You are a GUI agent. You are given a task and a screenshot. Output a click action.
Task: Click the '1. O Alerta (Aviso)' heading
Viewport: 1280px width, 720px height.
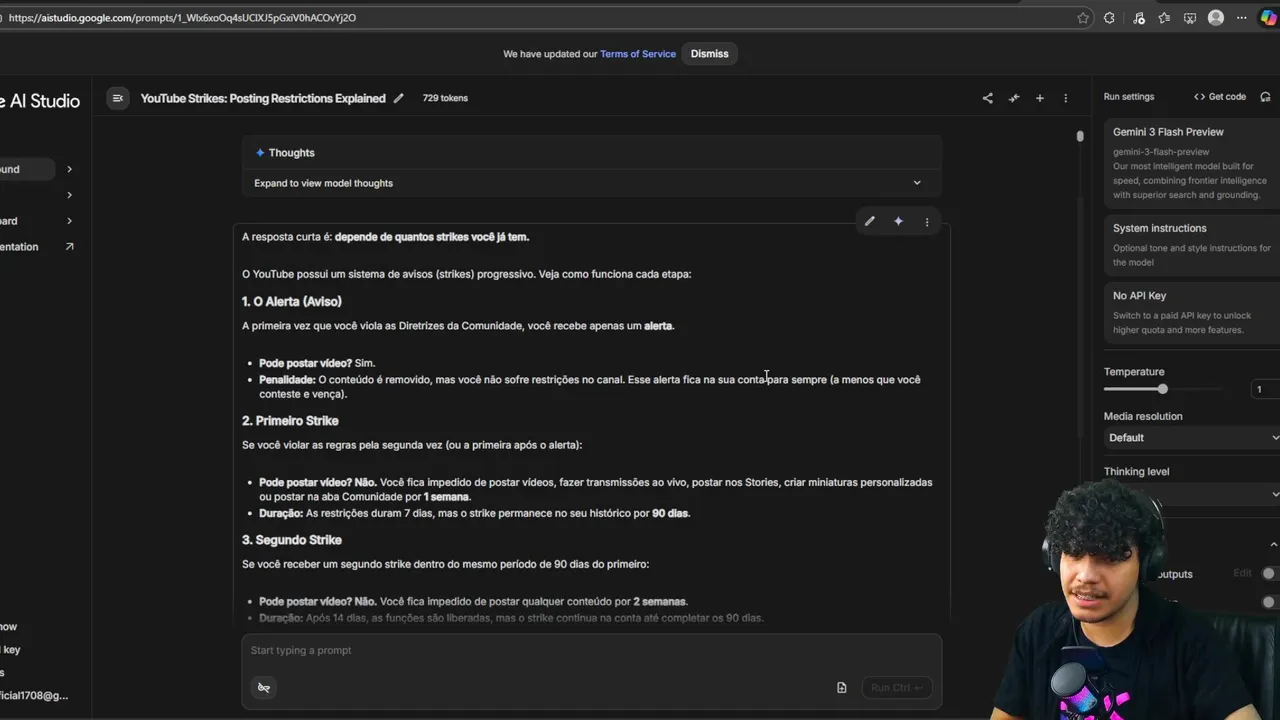click(292, 301)
